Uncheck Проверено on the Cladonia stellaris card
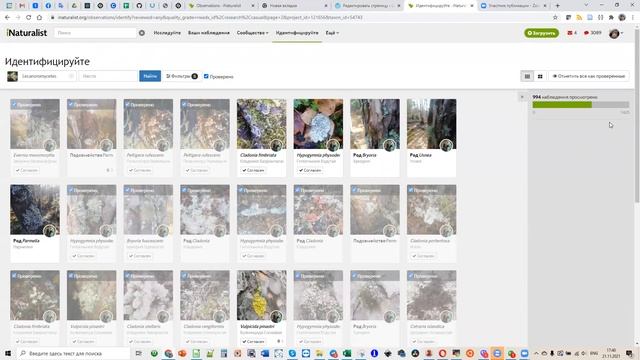This screenshot has width=640, height=360. point(128,276)
